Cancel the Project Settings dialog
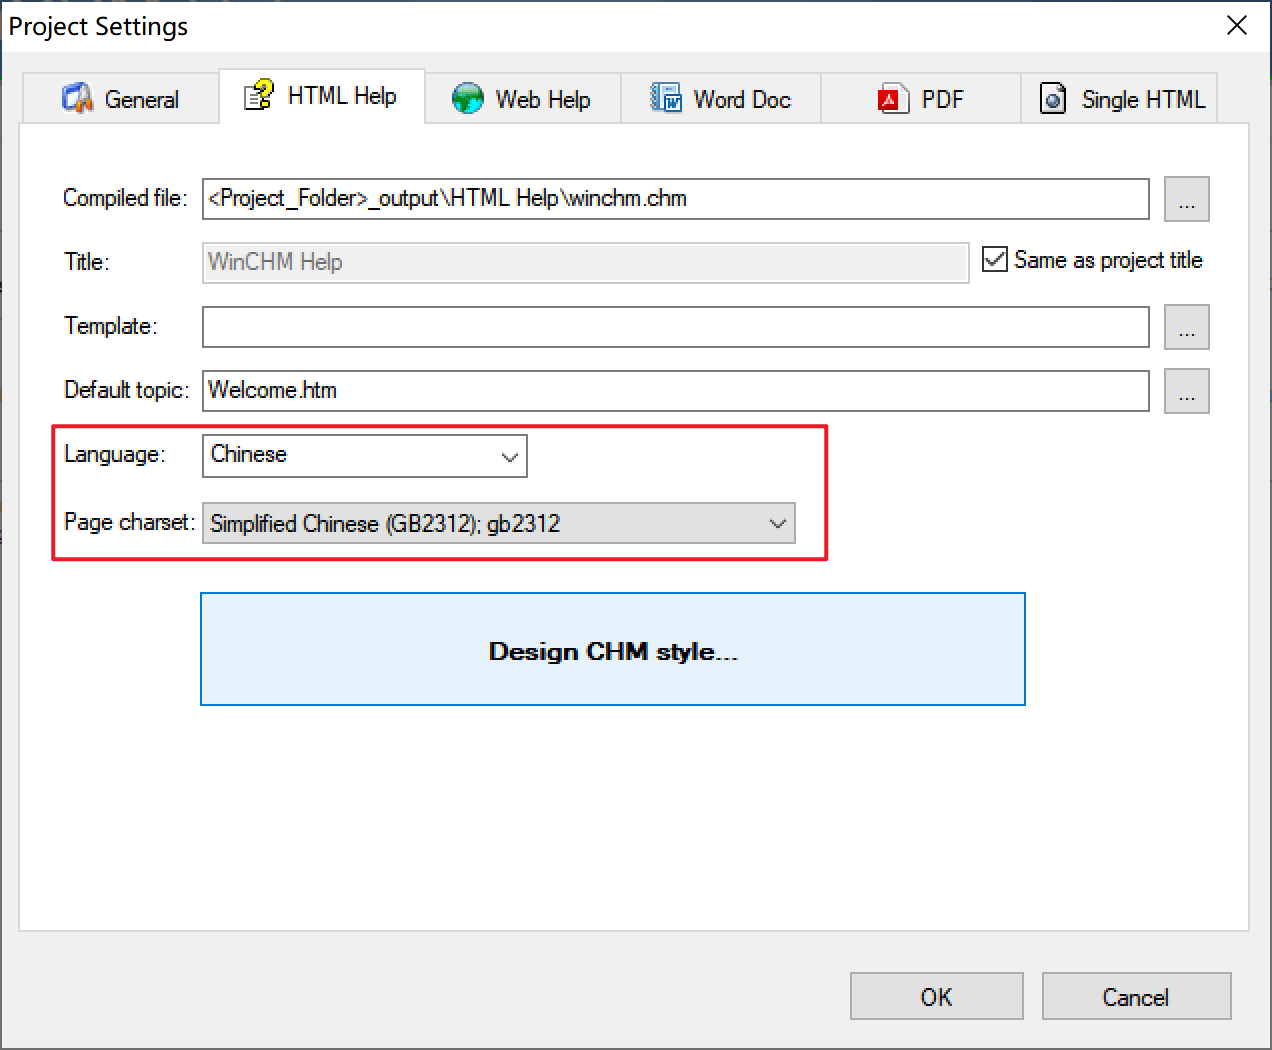Viewport: 1272px width, 1050px height. pyautogui.click(x=1135, y=997)
